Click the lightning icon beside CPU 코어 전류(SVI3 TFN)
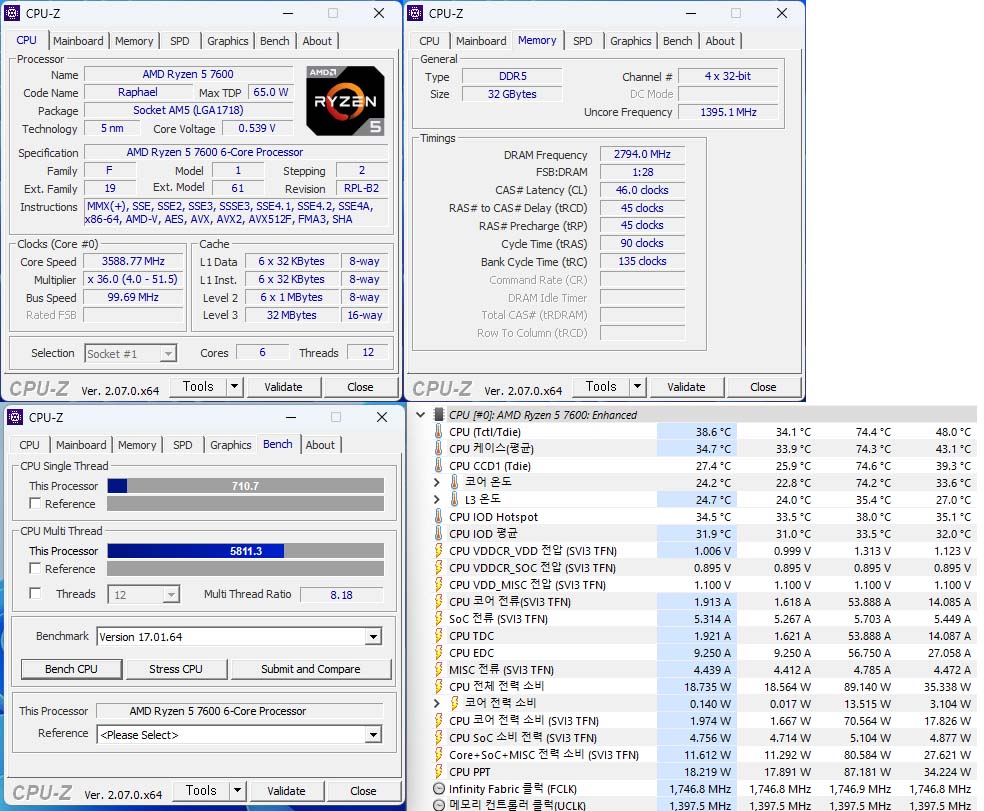Viewport: 984px width, 811px height. tap(439, 601)
